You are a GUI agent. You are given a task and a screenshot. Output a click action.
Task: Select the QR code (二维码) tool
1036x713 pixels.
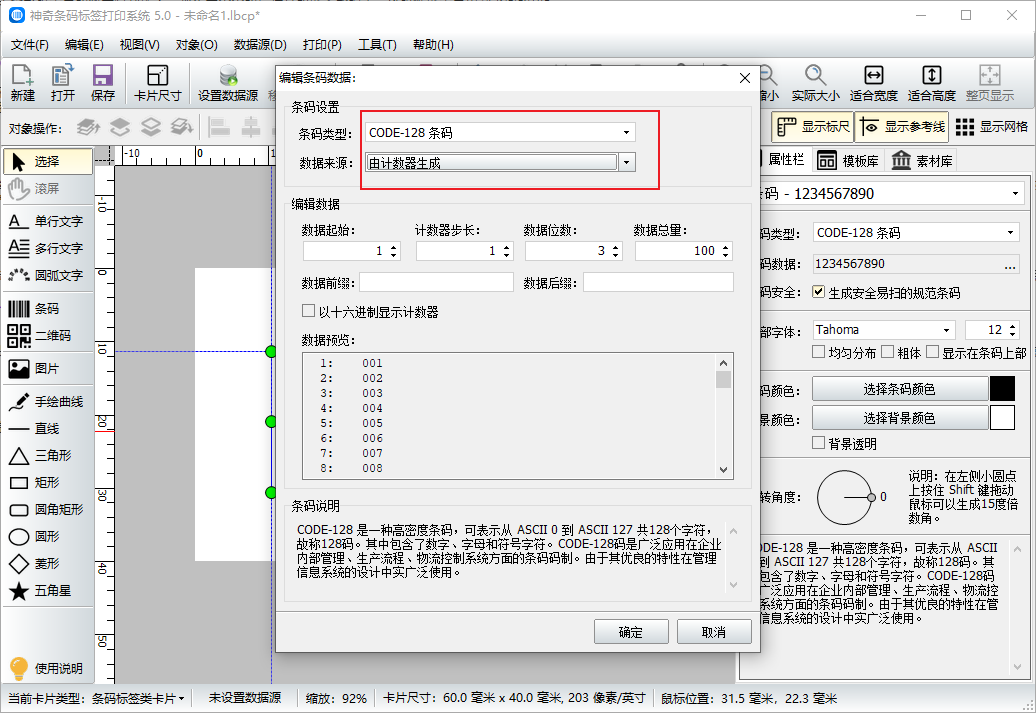tap(45, 336)
